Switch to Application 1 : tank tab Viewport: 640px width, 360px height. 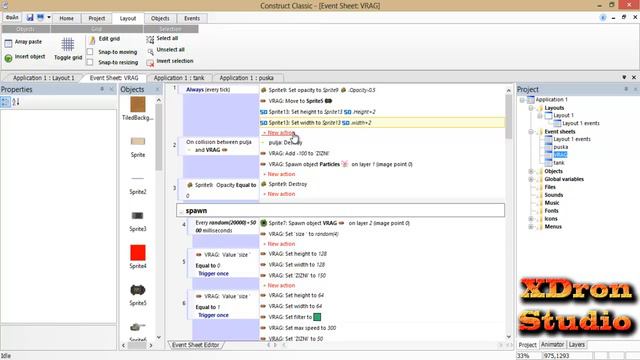click(x=179, y=78)
